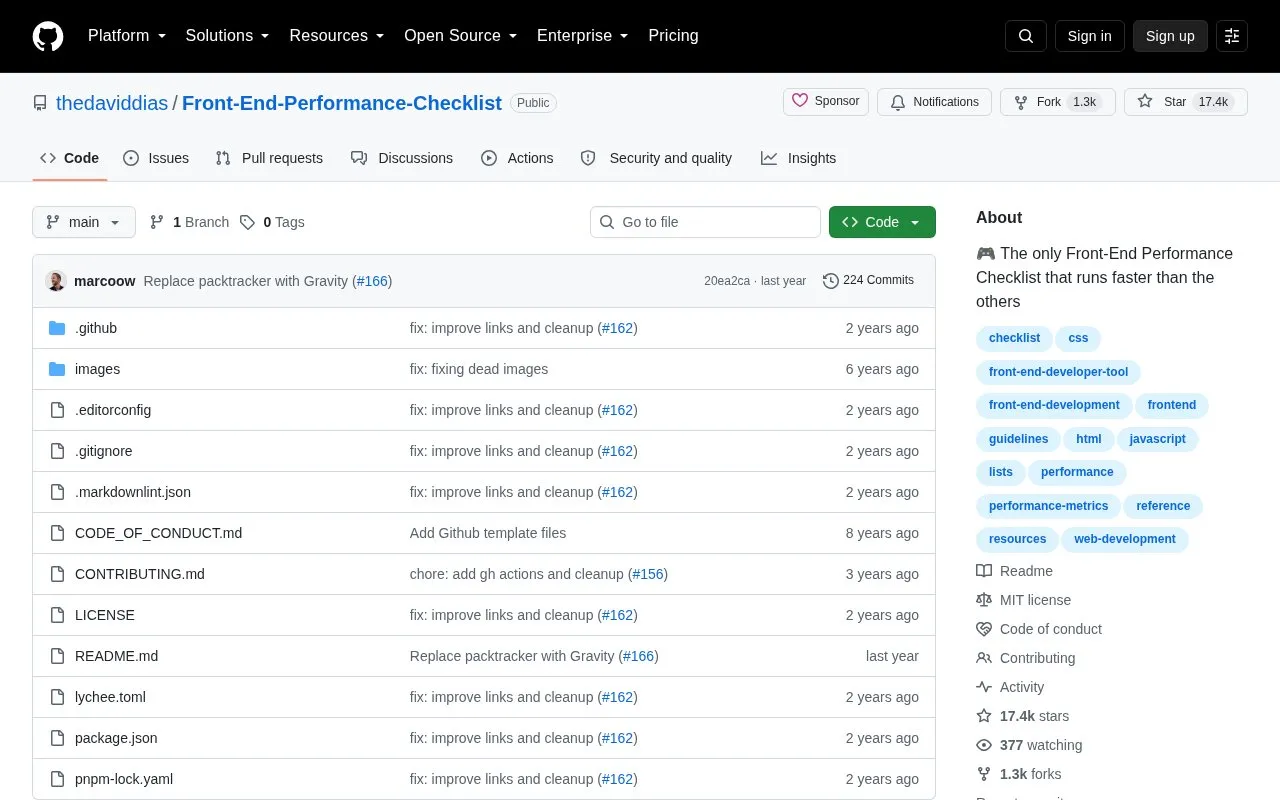The image size is (1280, 800).
Task: Open the images folder icon
Action: (x=57, y=369)
